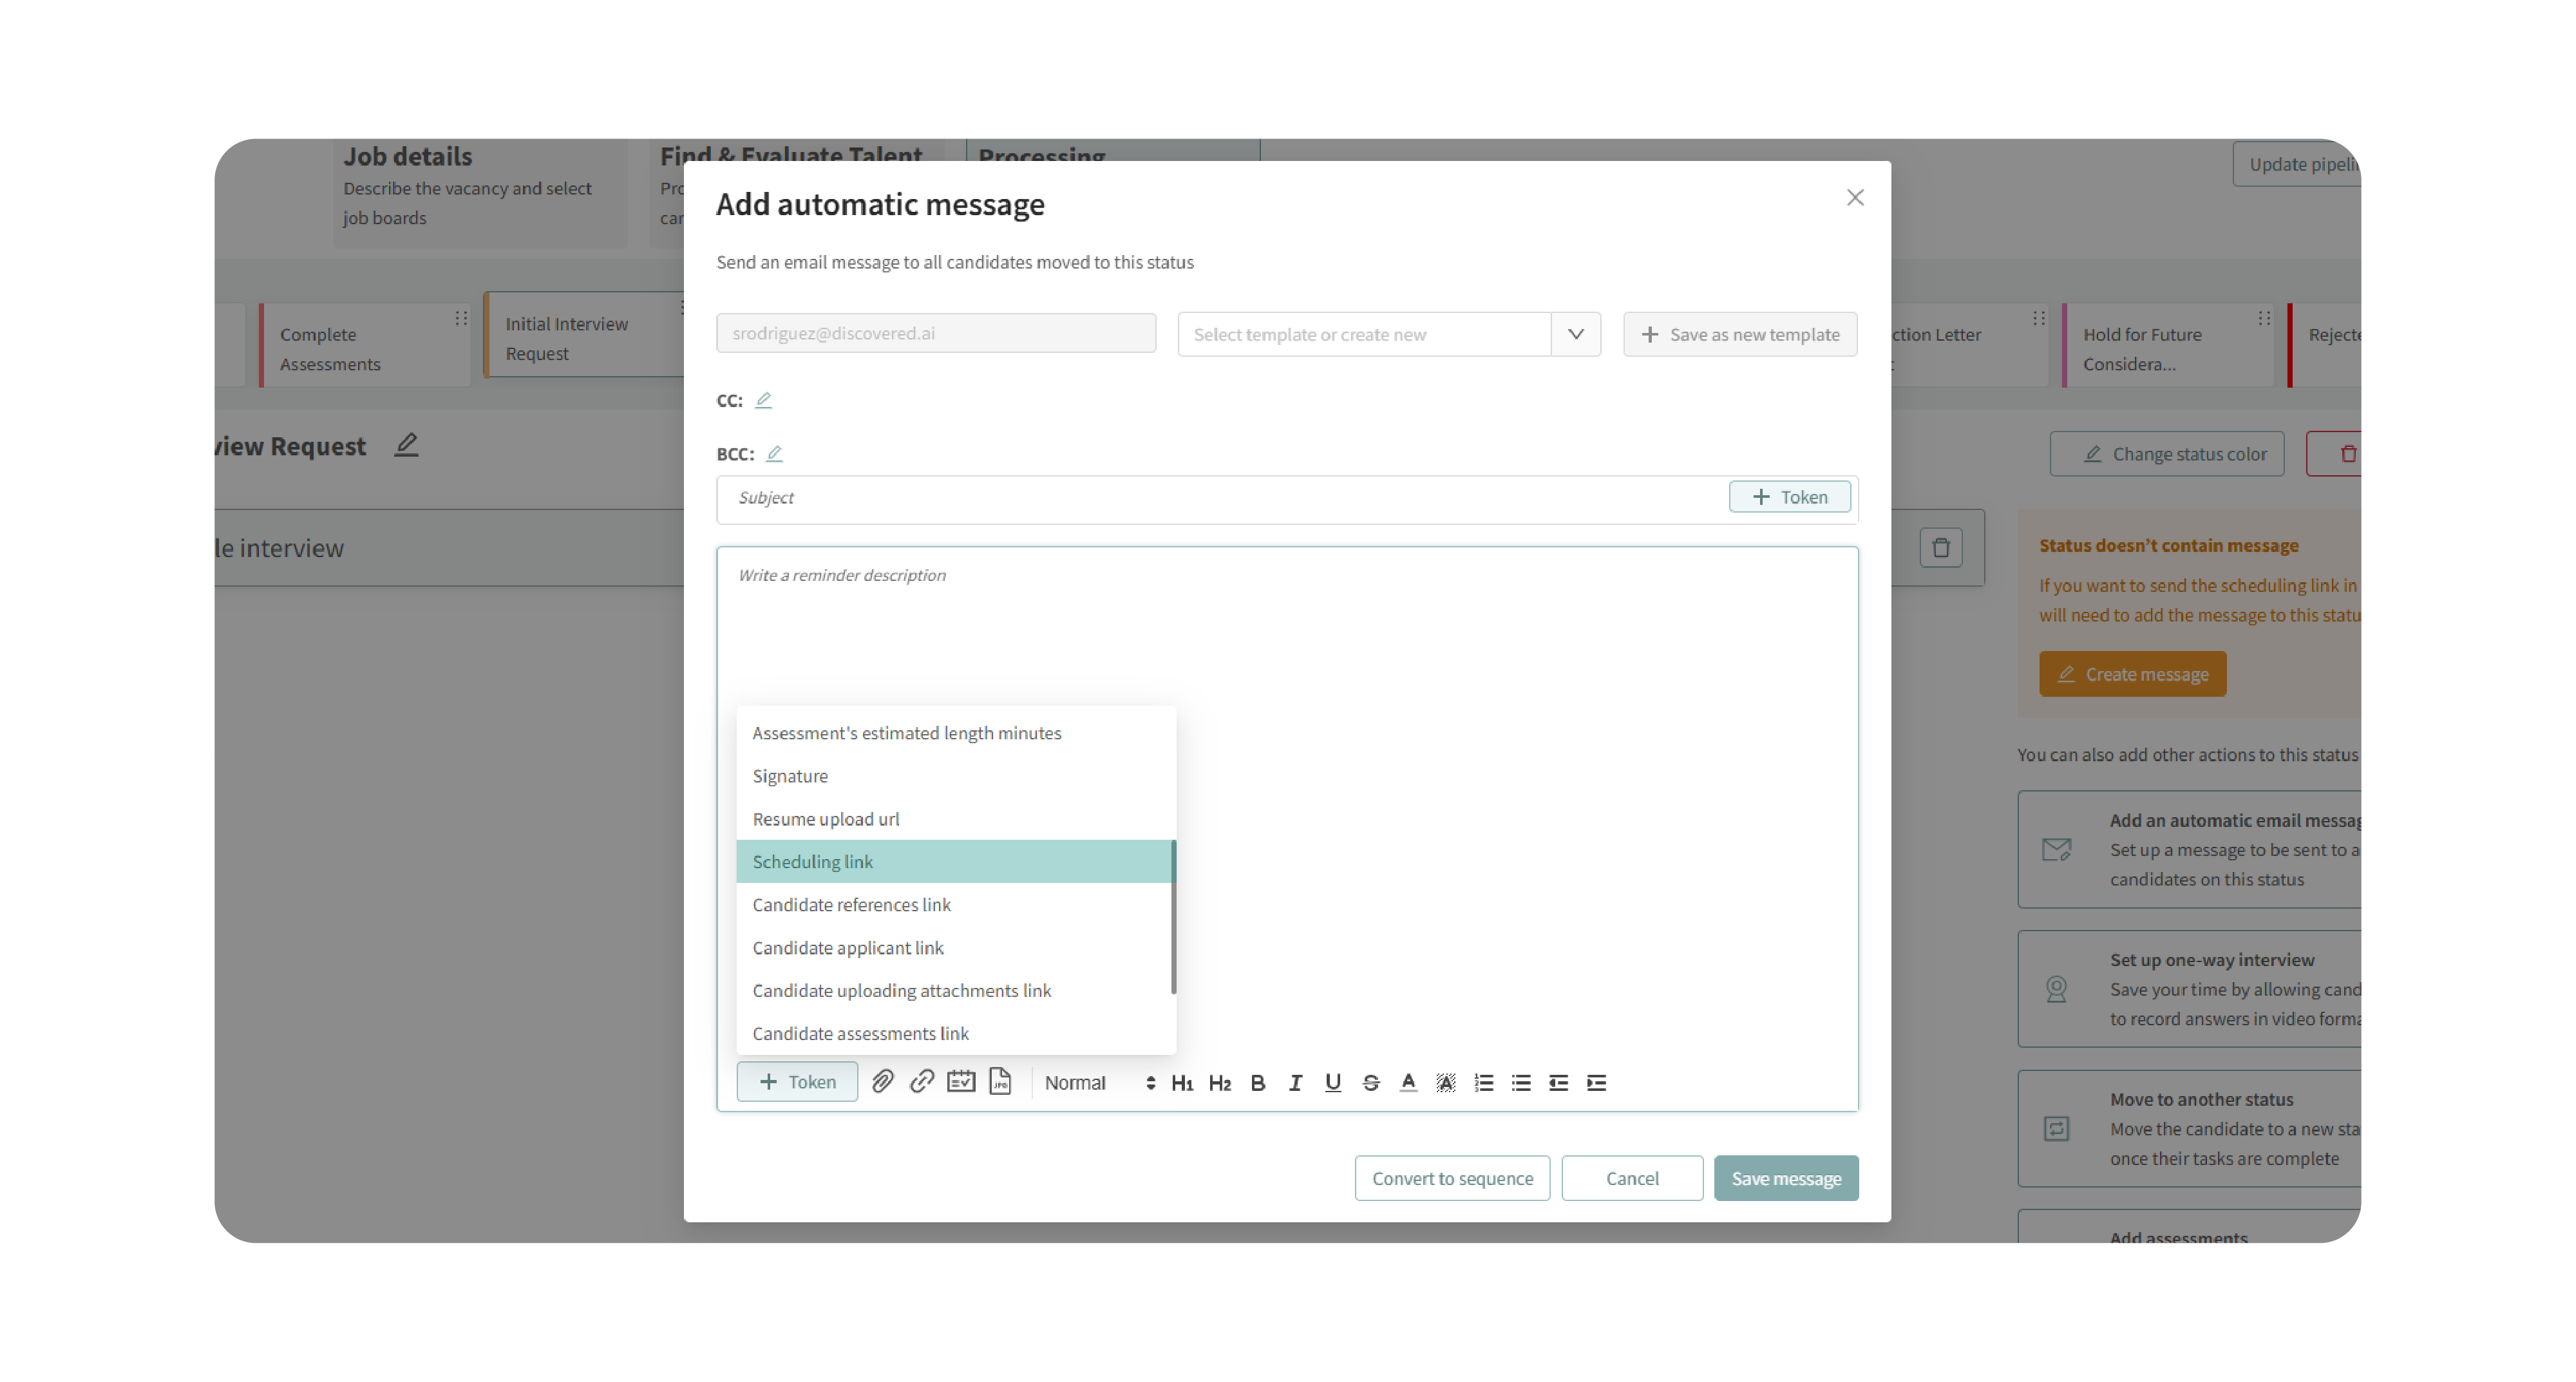The height and width of the screenshot is (1382, 2576).
Task: Click the JPG image file icon
Action: 1000,1081
